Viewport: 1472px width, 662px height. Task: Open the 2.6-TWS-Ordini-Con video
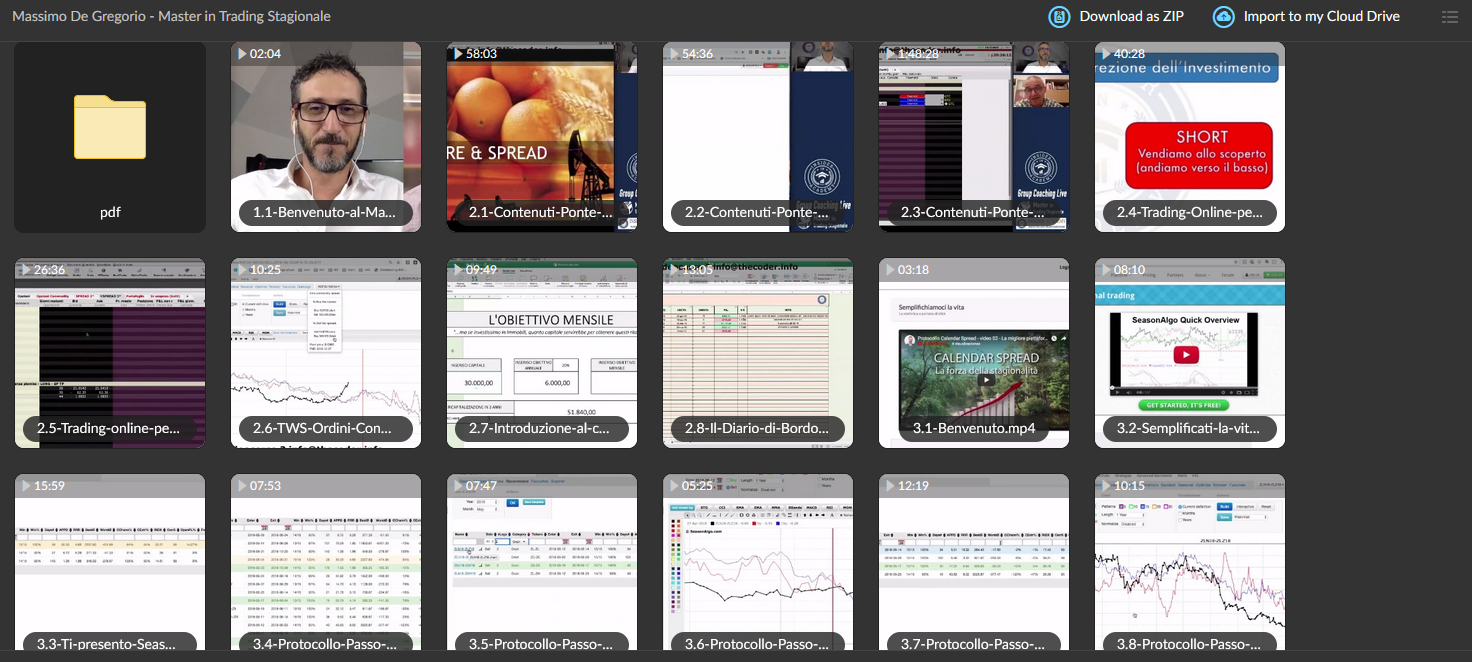(x=326, y=353)
